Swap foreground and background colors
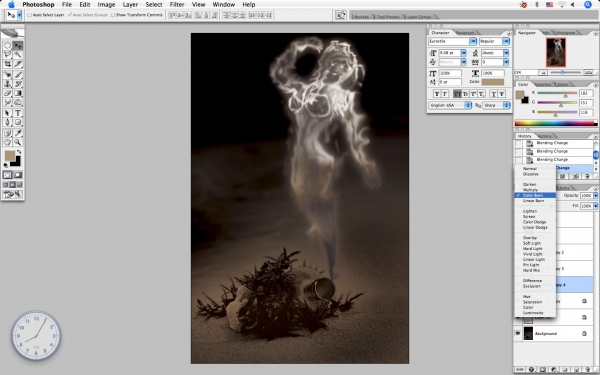The image size is (600, 375). tap(19, 152)
